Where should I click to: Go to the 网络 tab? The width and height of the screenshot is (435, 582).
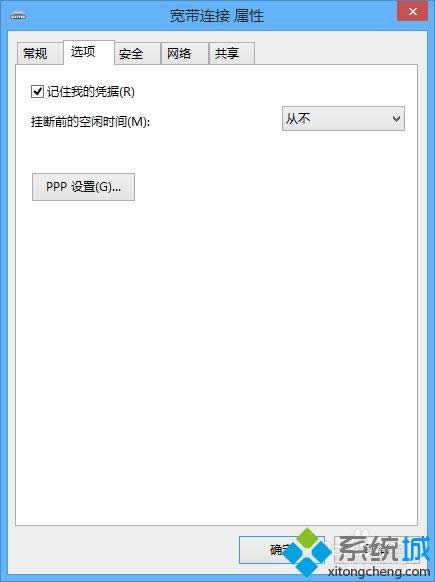[184, 53]
